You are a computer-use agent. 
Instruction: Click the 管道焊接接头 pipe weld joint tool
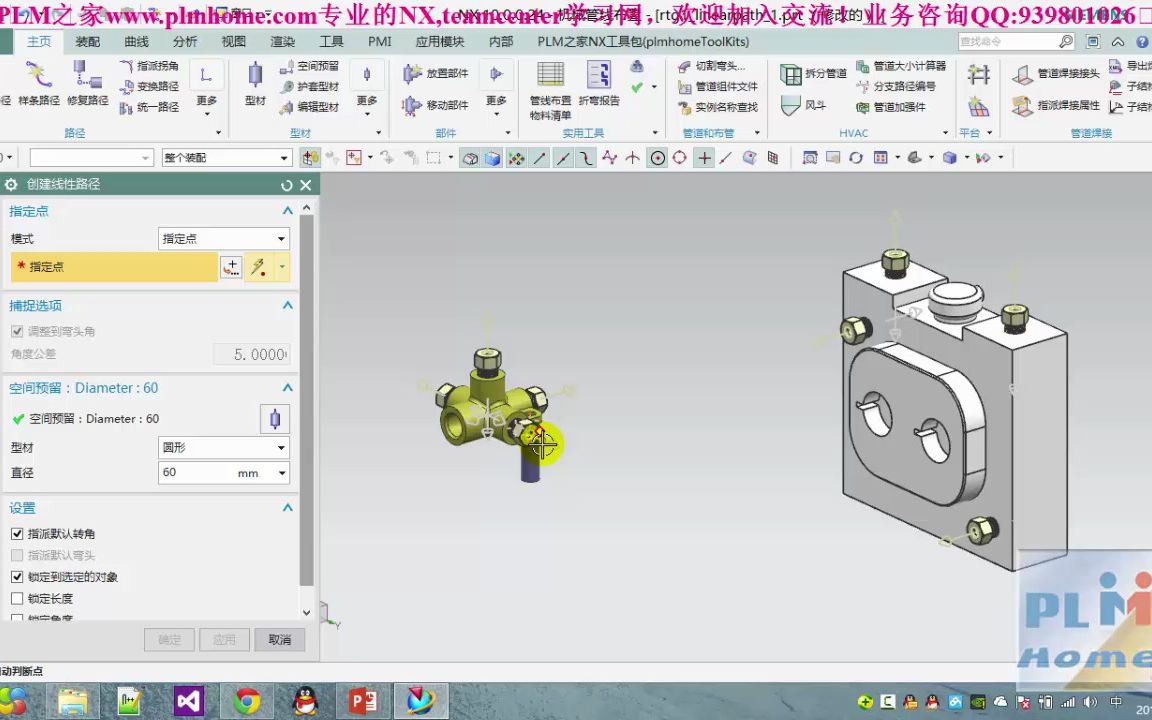[x=1056, y=73]
